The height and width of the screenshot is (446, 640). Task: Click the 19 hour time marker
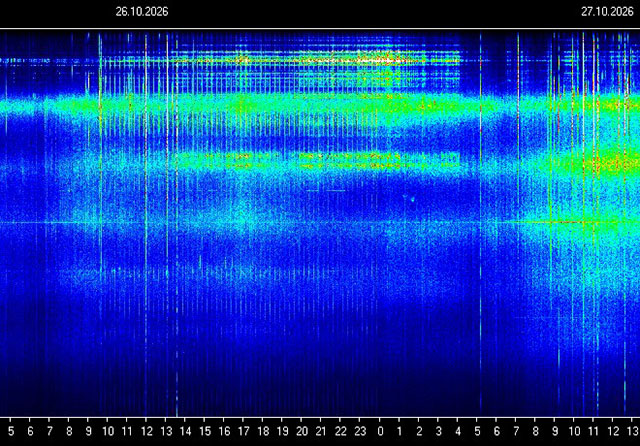point(282,431)
